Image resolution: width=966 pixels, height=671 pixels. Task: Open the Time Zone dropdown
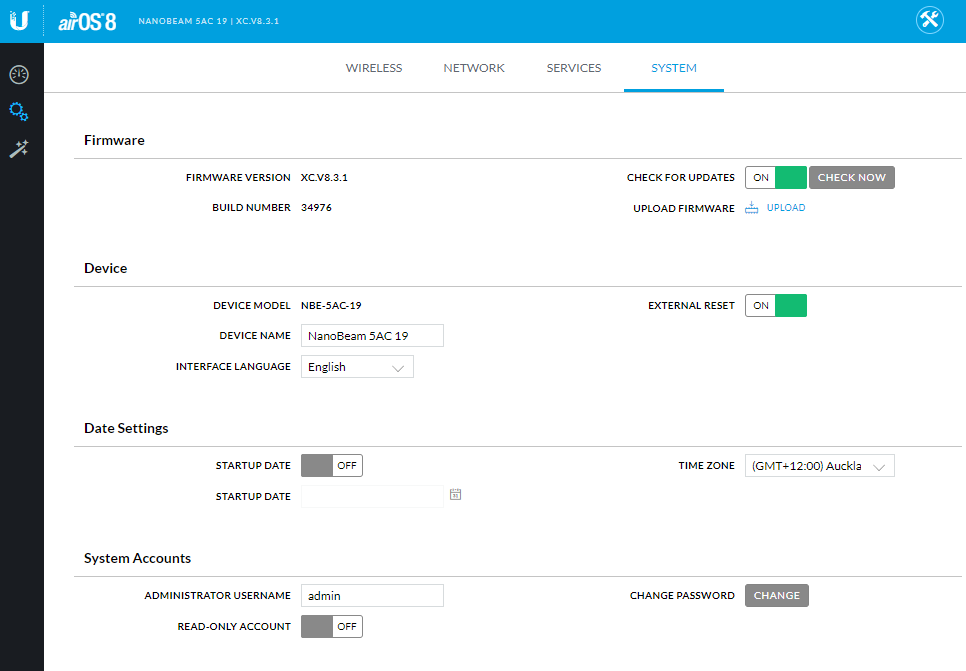tap(819, 465)
